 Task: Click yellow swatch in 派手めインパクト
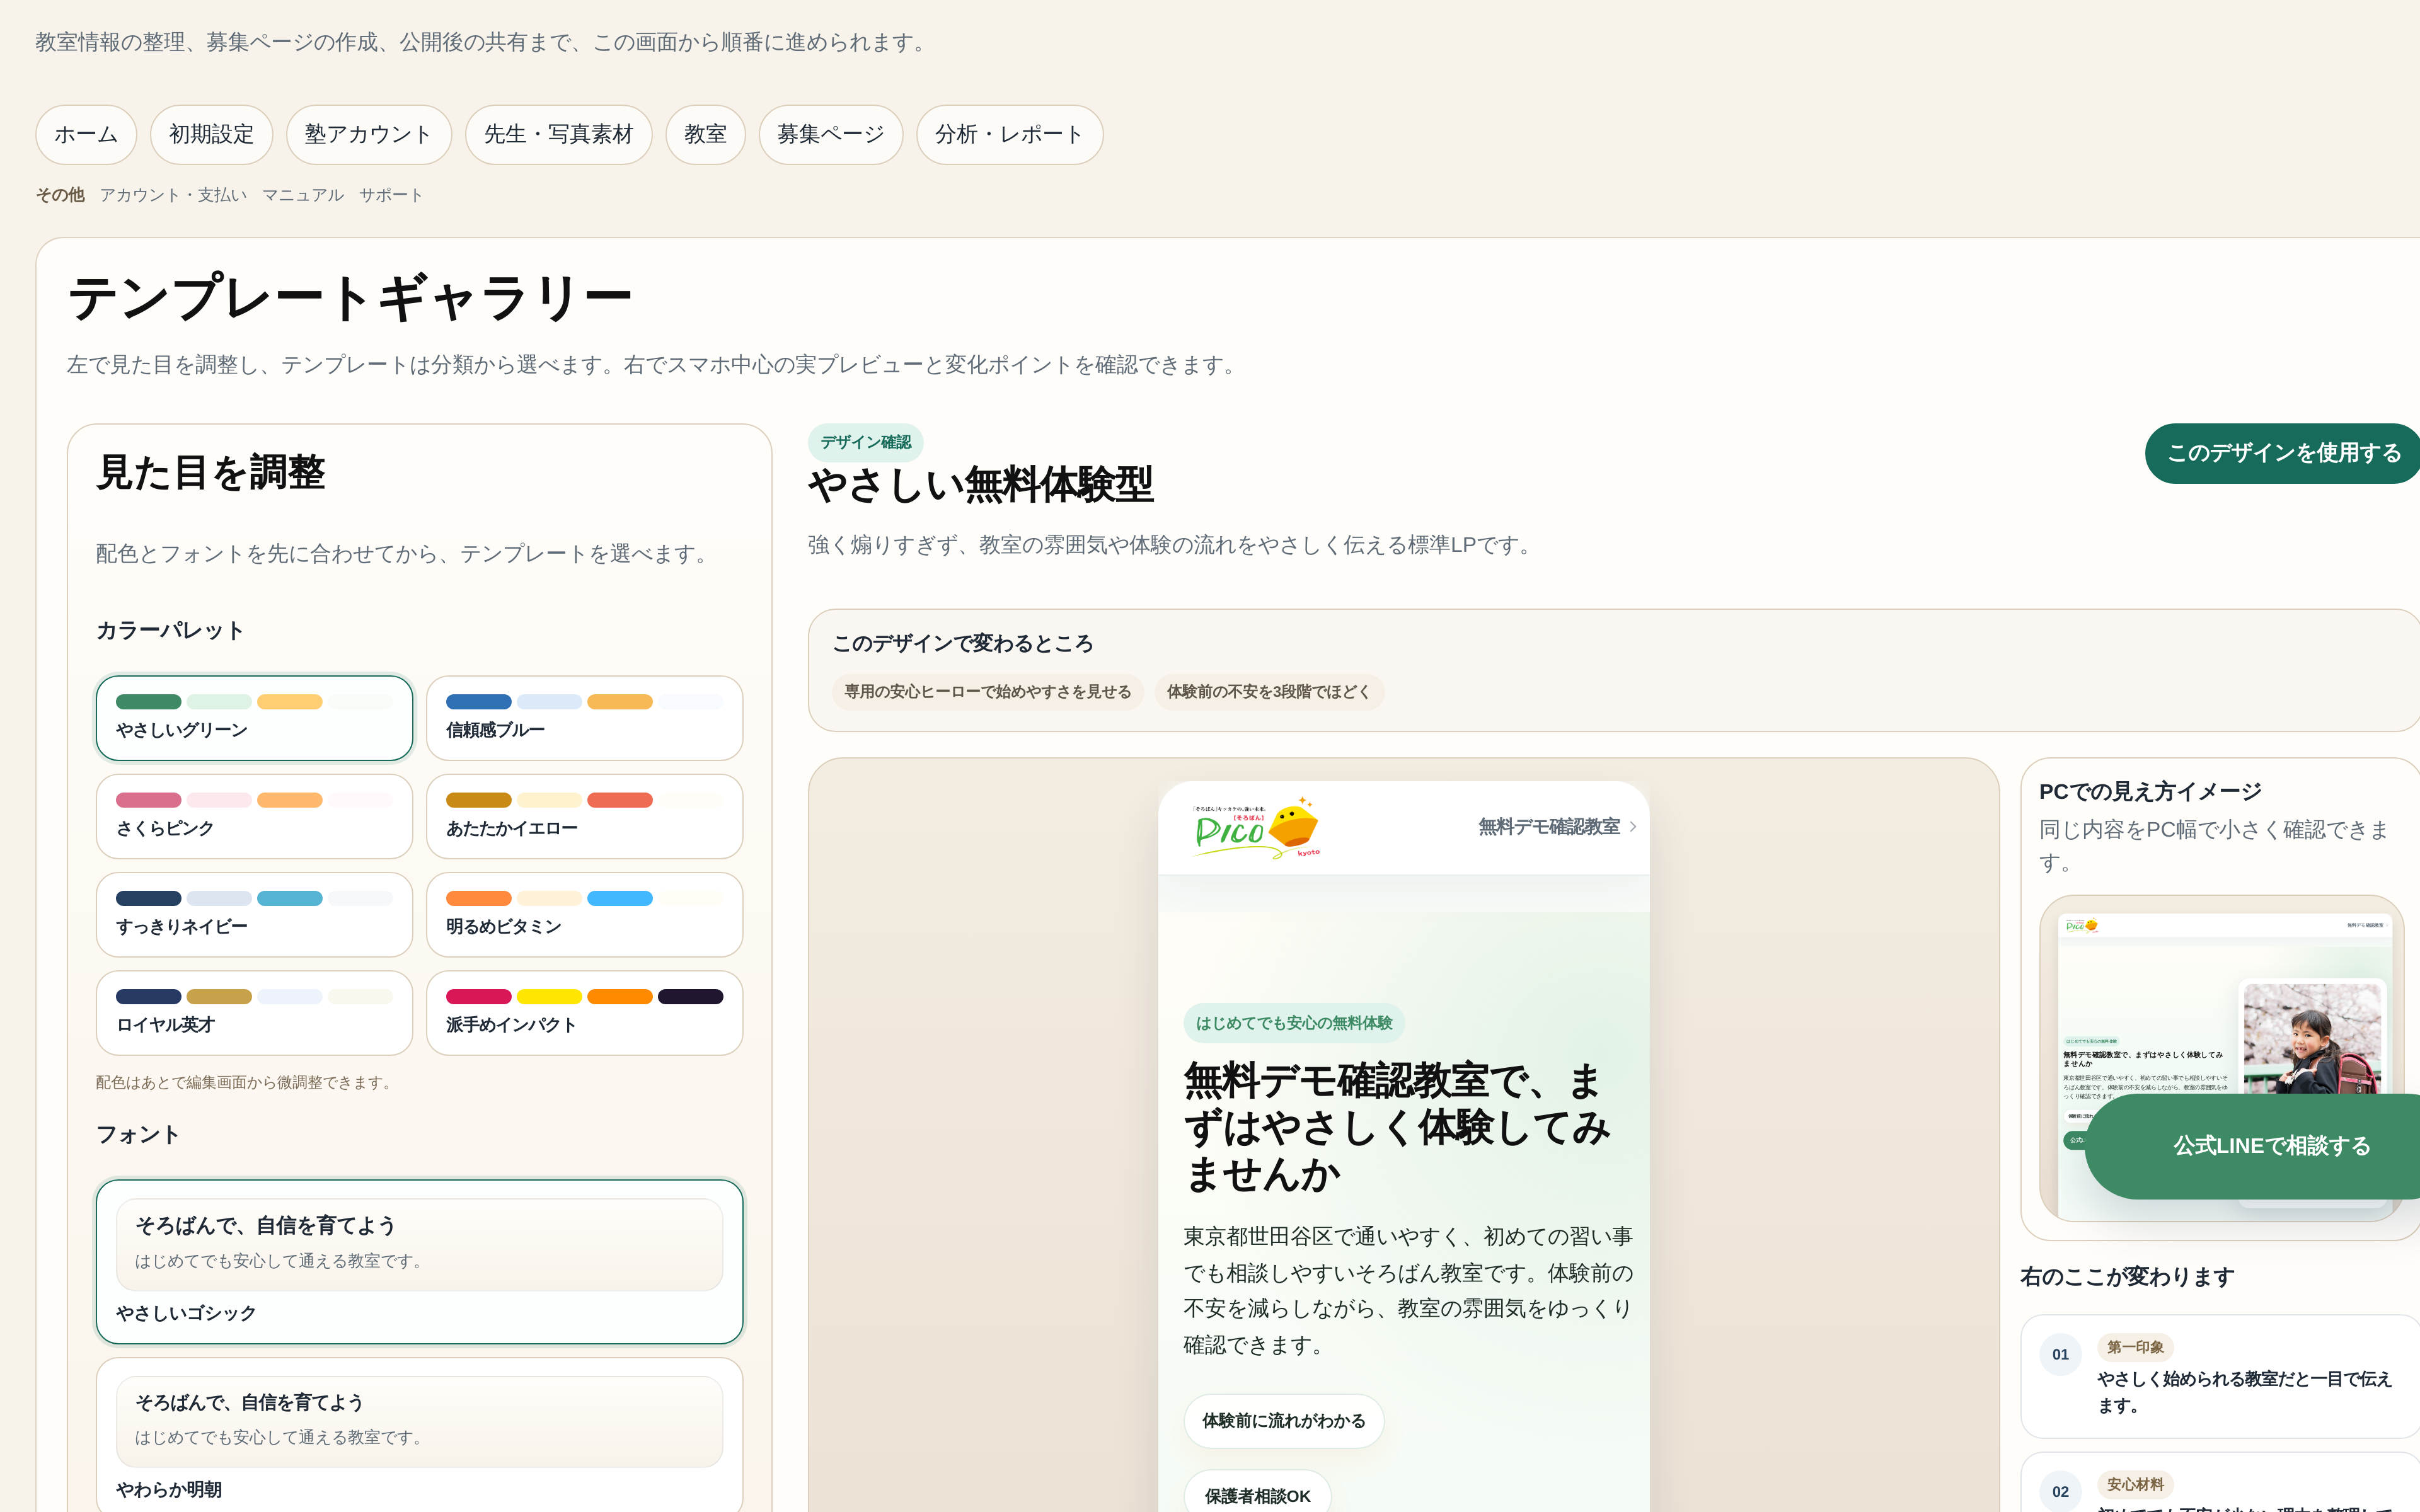point(549,997)
